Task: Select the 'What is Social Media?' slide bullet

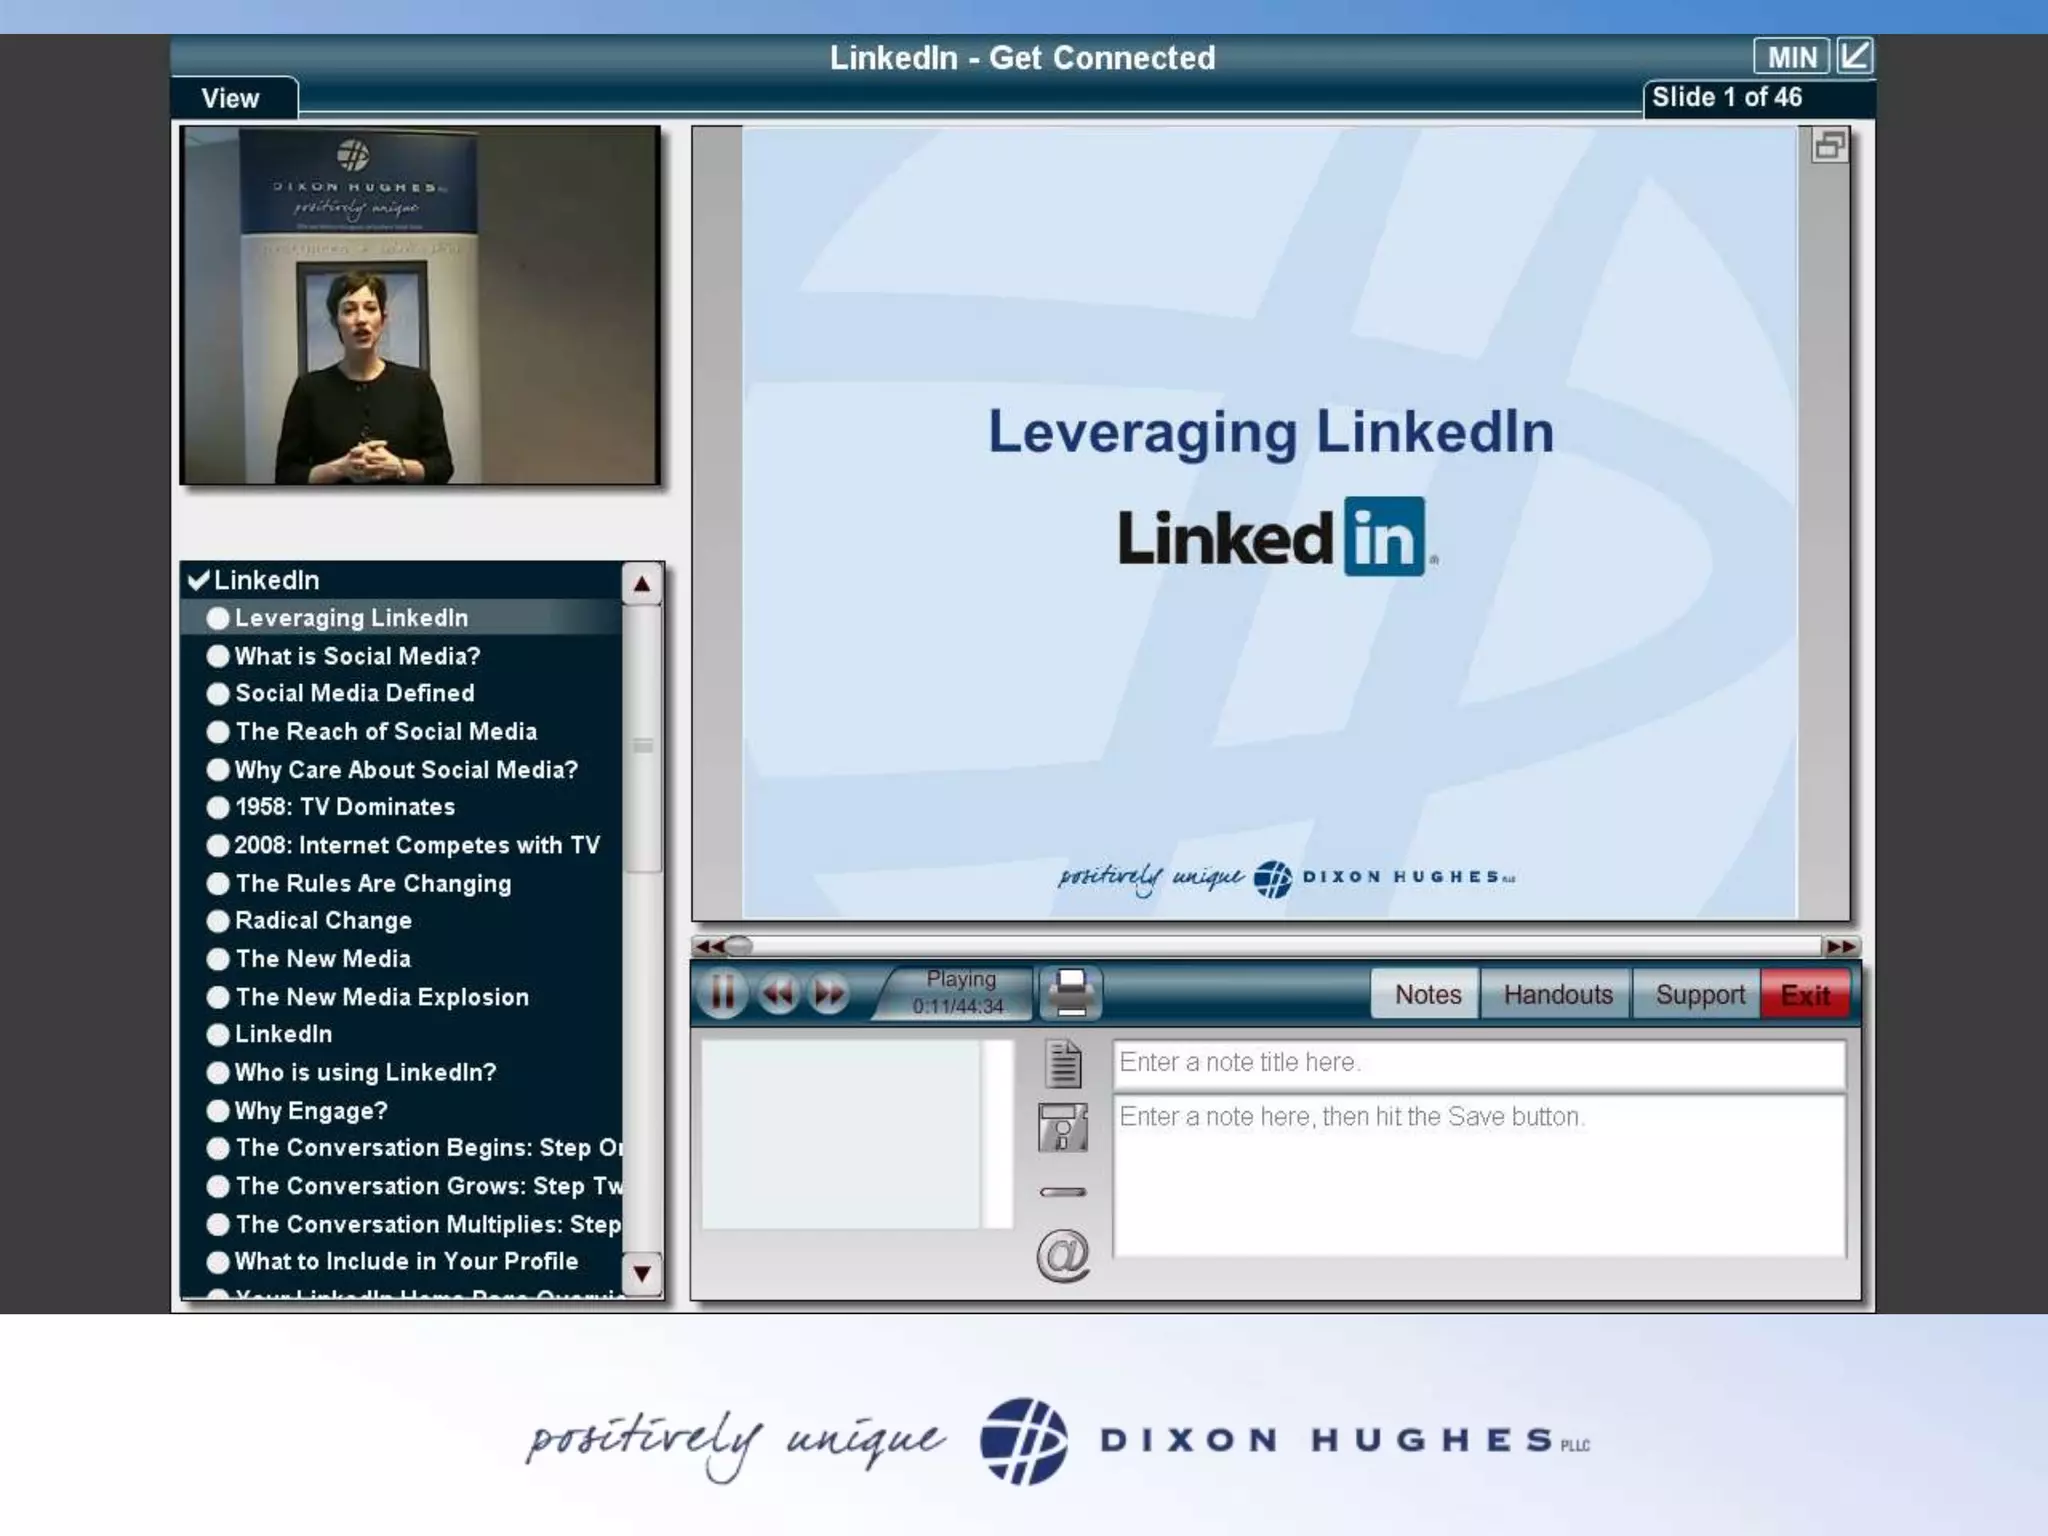Action: point(218,656)
